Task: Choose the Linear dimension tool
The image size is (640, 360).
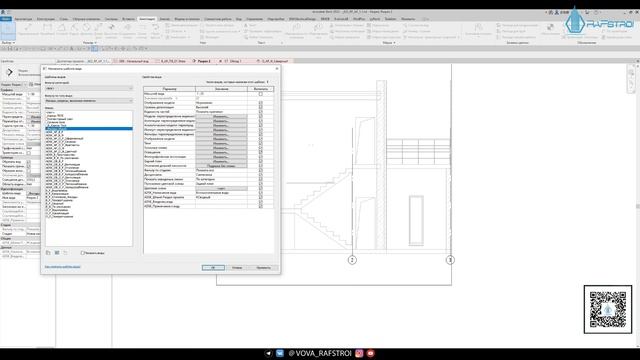Action: click(x=47, y=31)
